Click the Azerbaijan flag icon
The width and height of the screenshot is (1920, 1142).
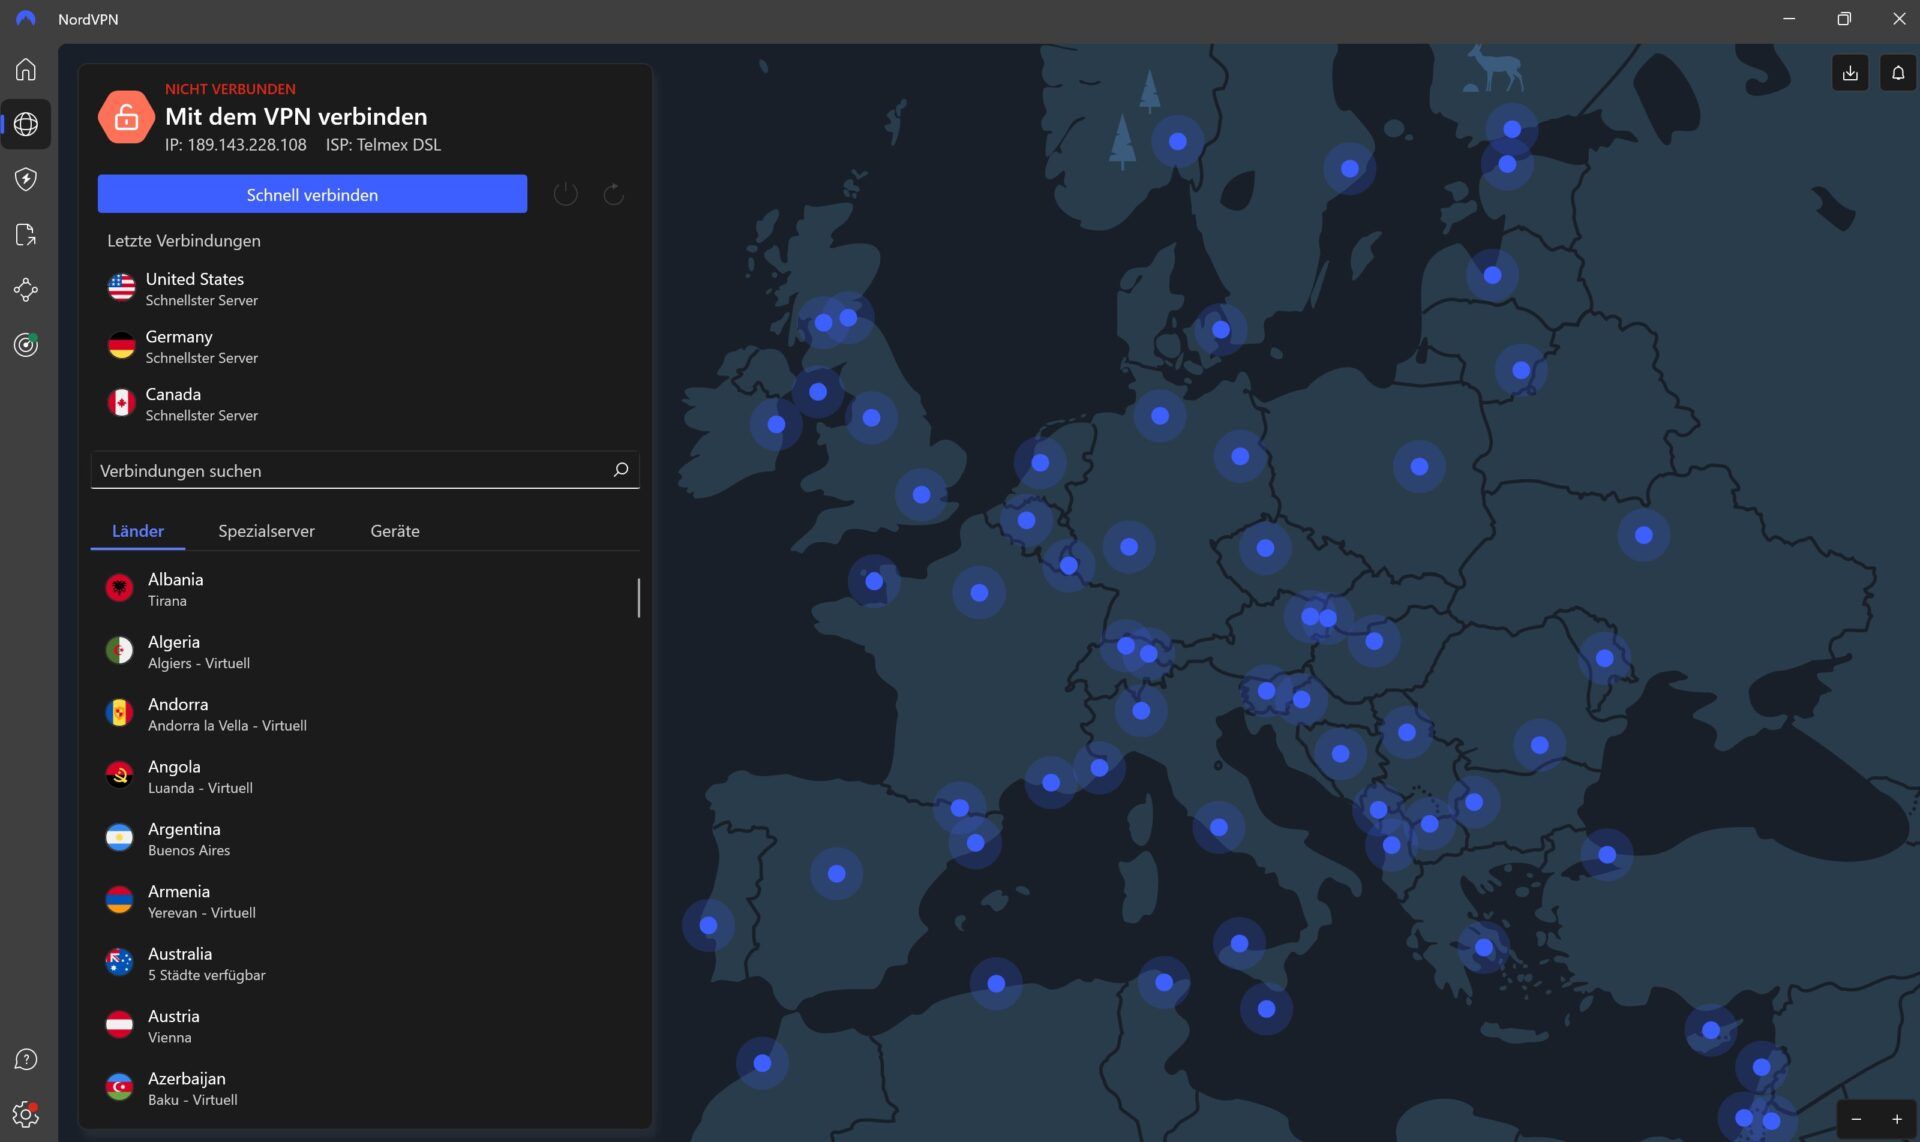tap(120, 1087)
